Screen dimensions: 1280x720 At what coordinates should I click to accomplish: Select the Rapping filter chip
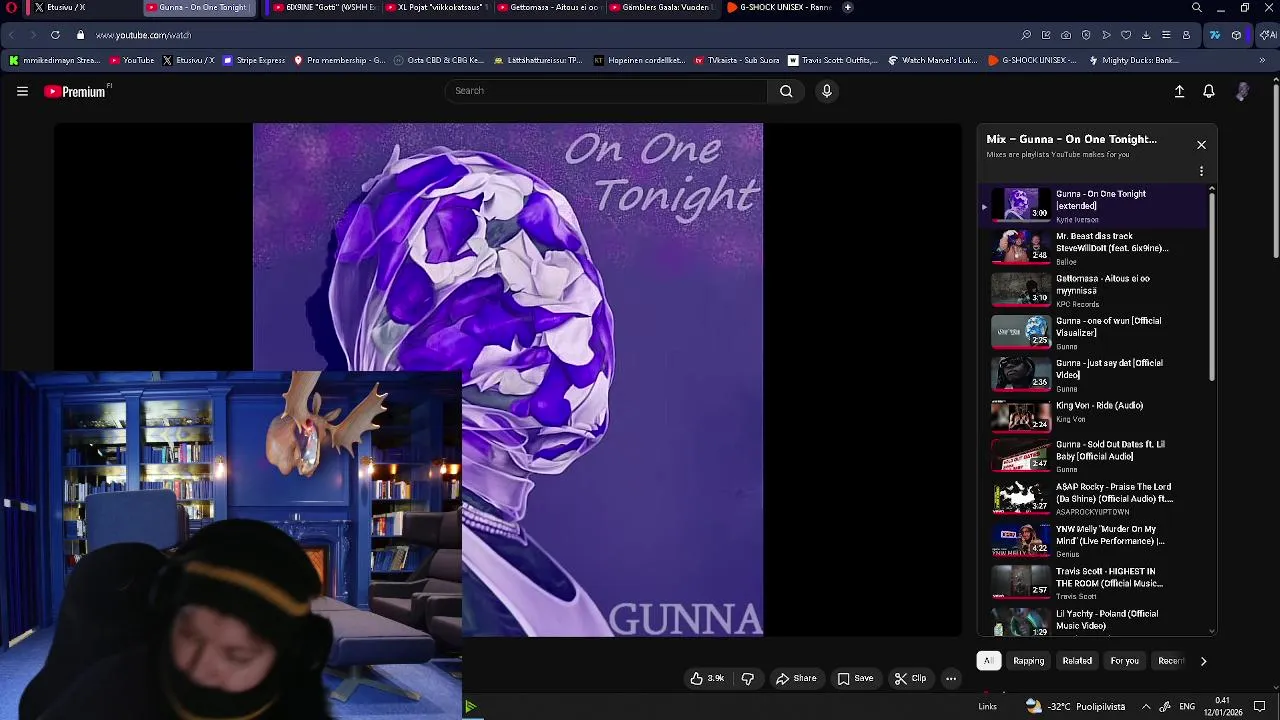(x=1028, y=661)
